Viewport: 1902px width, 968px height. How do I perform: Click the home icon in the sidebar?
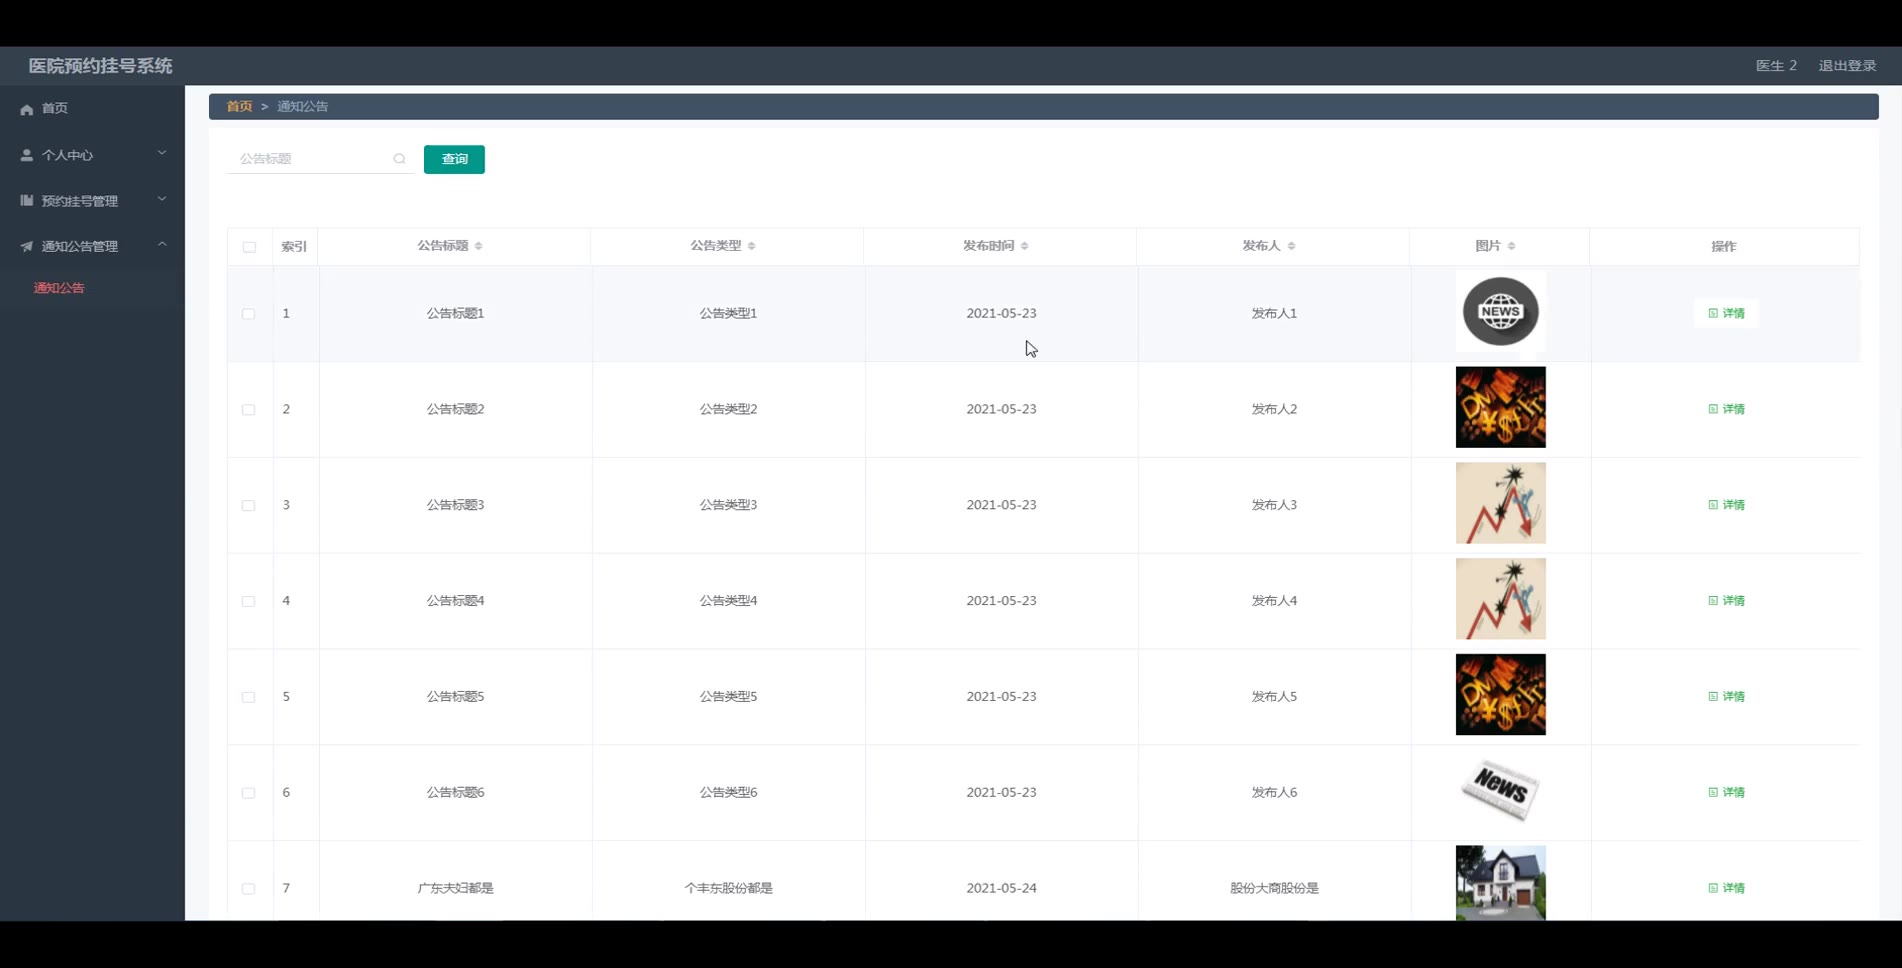(x=27, y=109)
